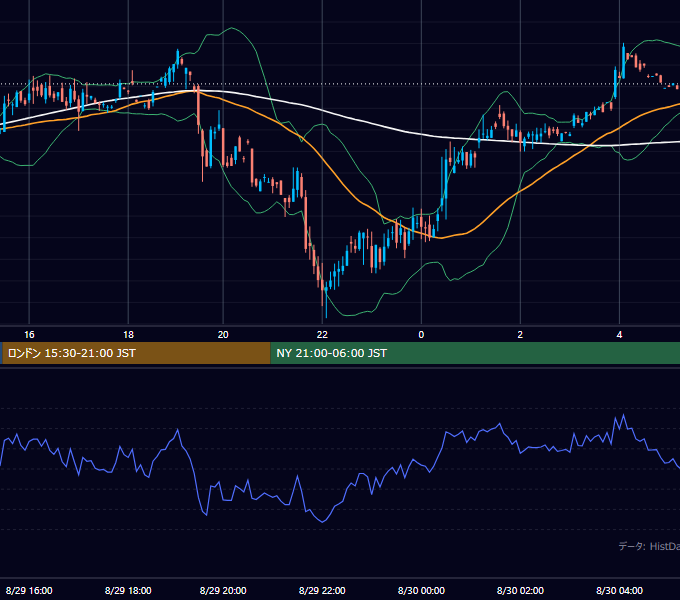
Task: Click the 8/29 22:00 date label
Action: tap(322, 590)
